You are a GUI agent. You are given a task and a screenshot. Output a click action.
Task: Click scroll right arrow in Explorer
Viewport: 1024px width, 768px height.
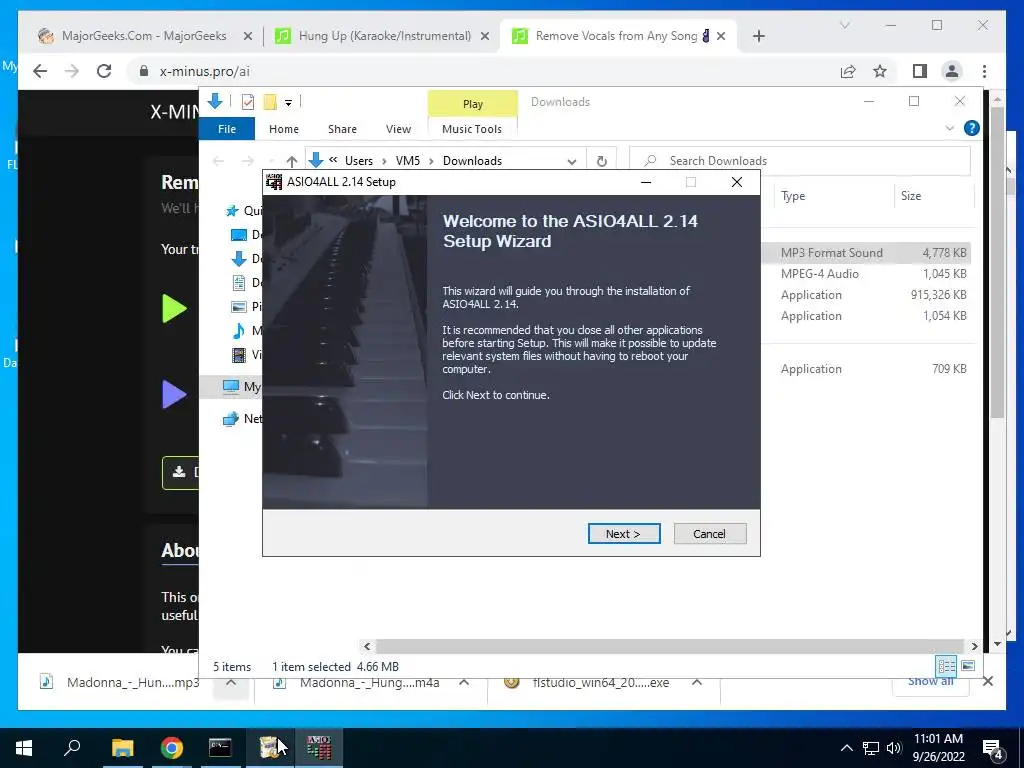pos(974,646)
